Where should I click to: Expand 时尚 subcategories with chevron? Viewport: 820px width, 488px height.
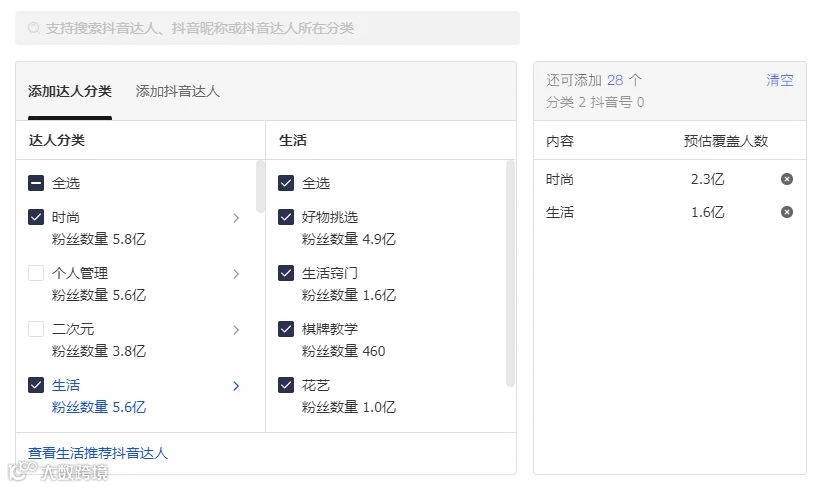[x=236, y=218]
